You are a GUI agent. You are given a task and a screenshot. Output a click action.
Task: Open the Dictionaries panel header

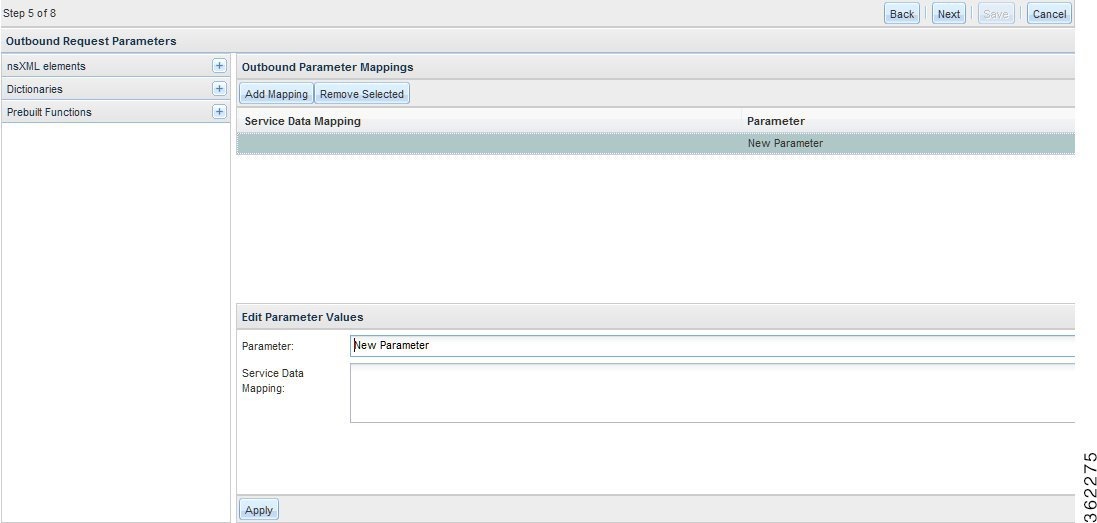115,89
